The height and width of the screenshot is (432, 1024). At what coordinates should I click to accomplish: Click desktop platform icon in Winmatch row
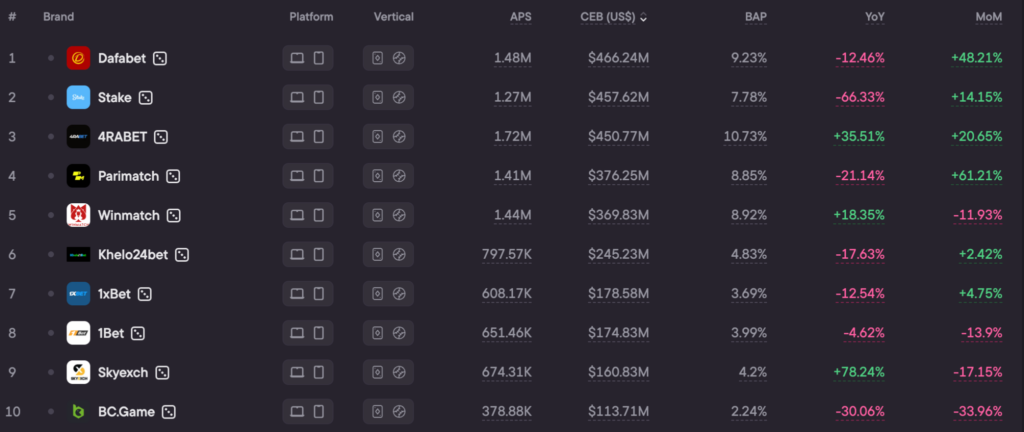coord(297,215)
